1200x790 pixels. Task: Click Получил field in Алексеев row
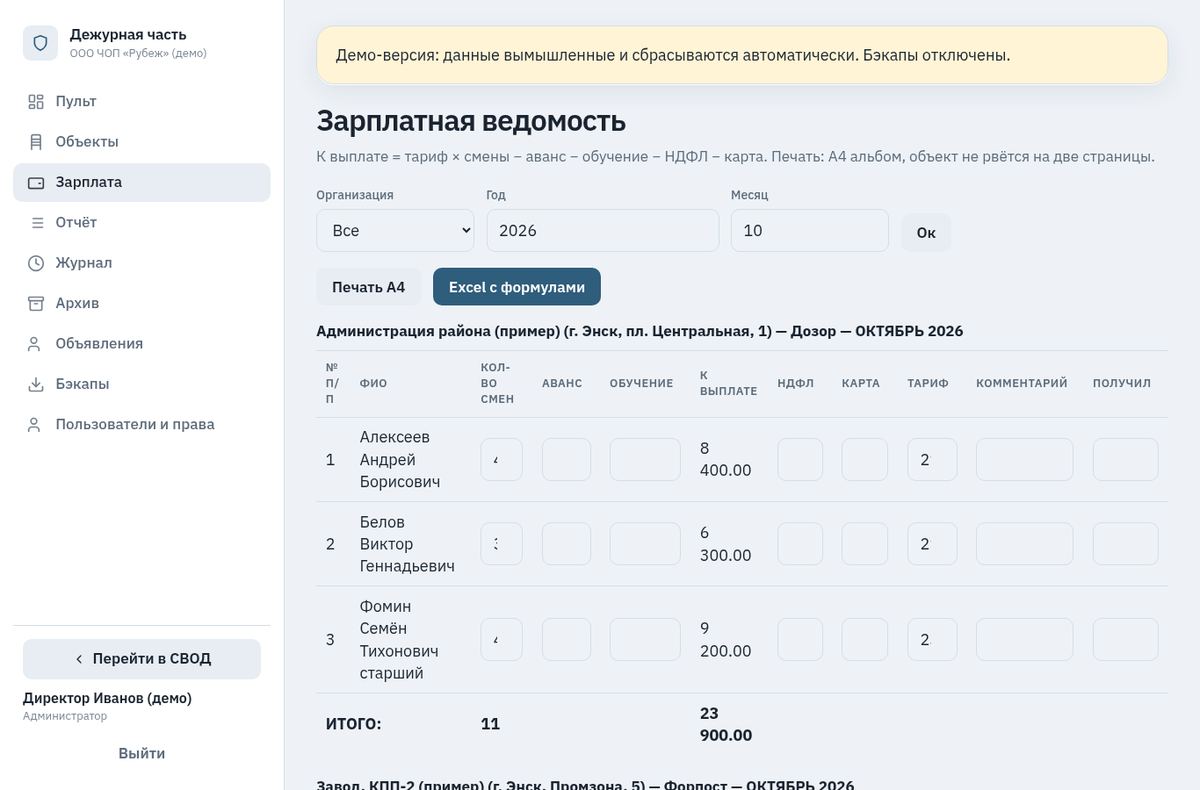coord(1126,460)
